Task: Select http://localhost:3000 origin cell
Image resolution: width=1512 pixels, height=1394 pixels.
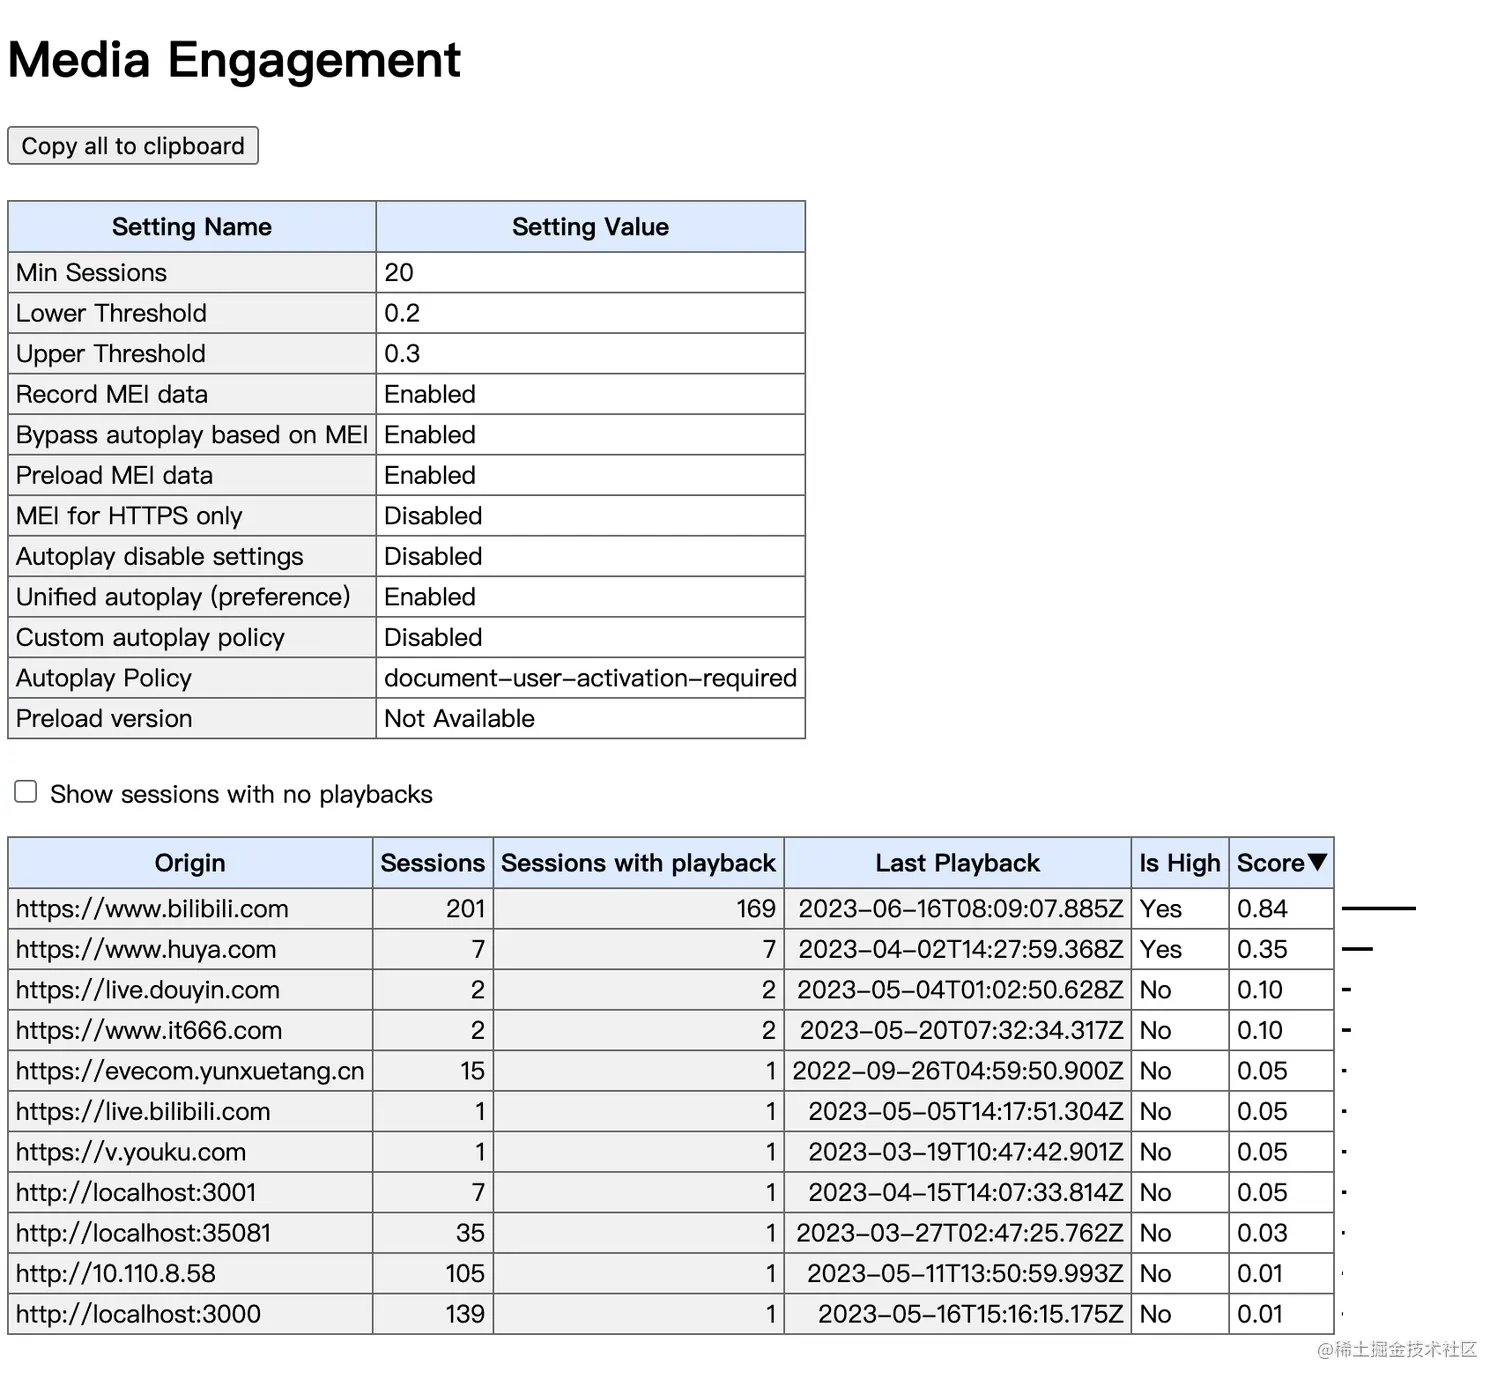Action: pos(190,1314)
